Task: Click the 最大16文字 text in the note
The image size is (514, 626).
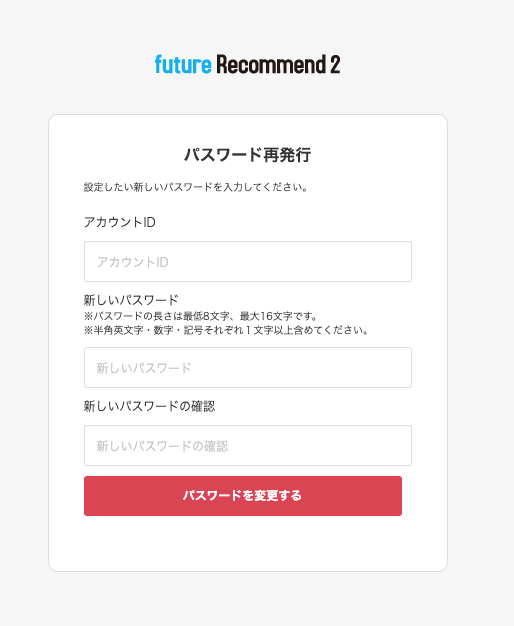Action: pos(266,316)
